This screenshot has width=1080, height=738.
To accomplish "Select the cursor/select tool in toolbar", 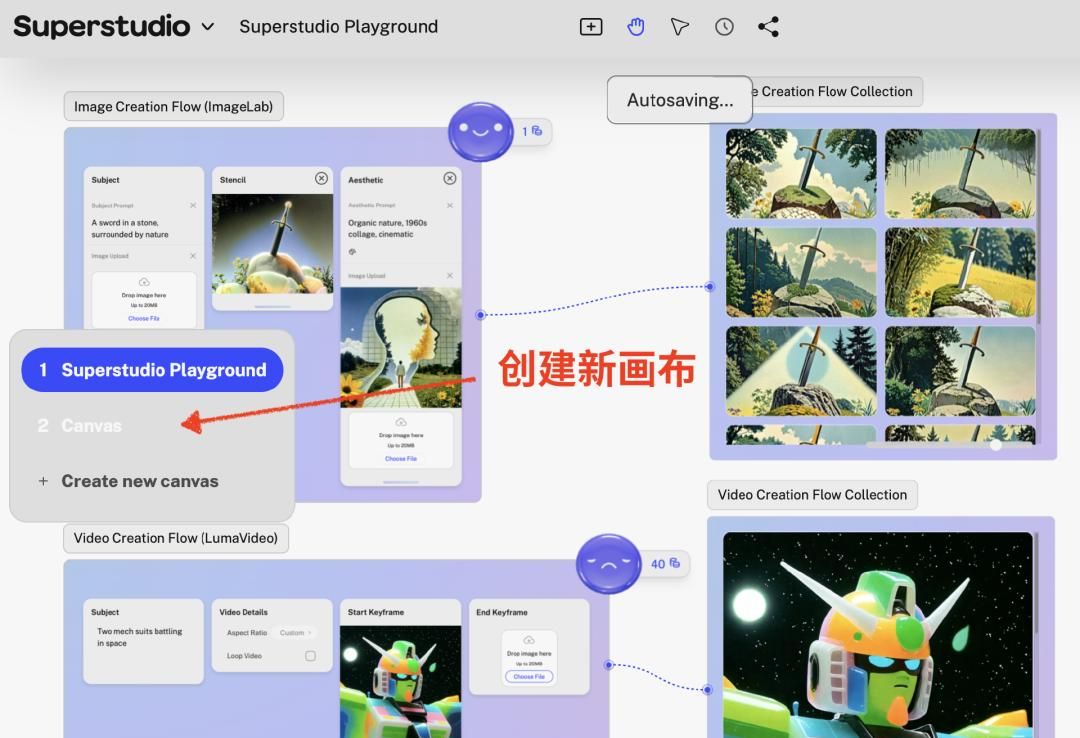I will [680, 26].
